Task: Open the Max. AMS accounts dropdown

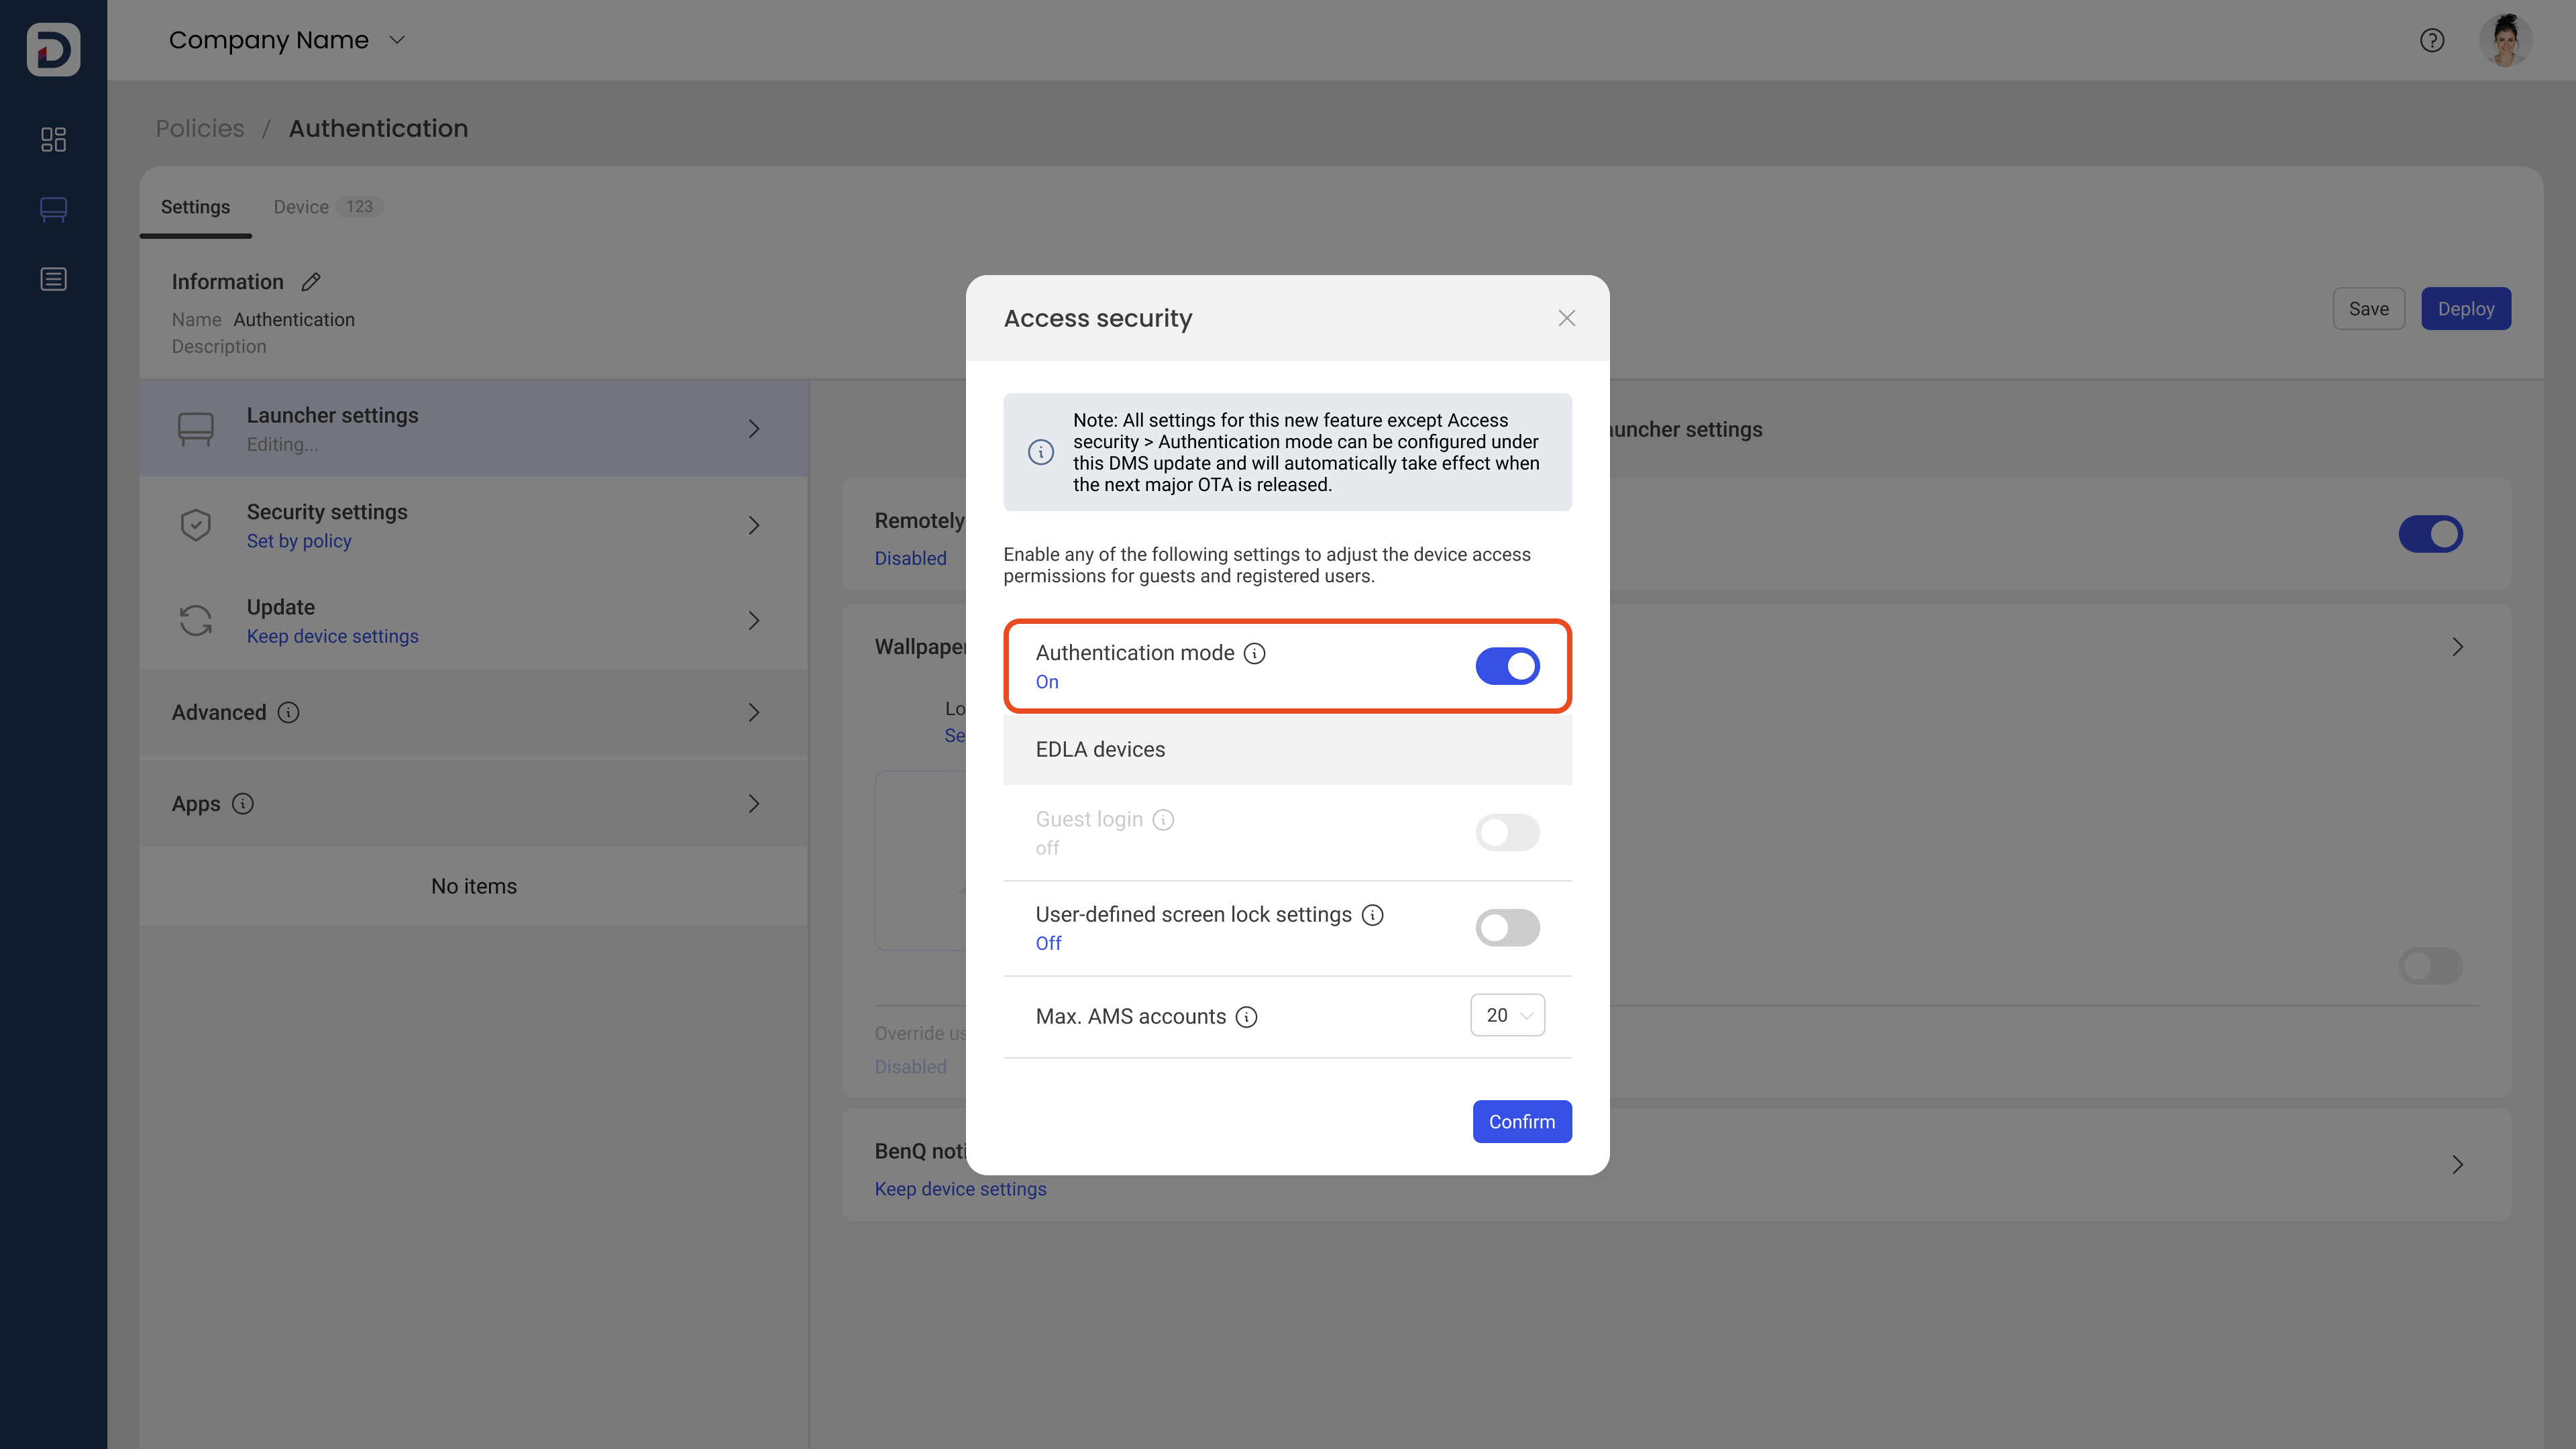Action: click(1507, 1015)
